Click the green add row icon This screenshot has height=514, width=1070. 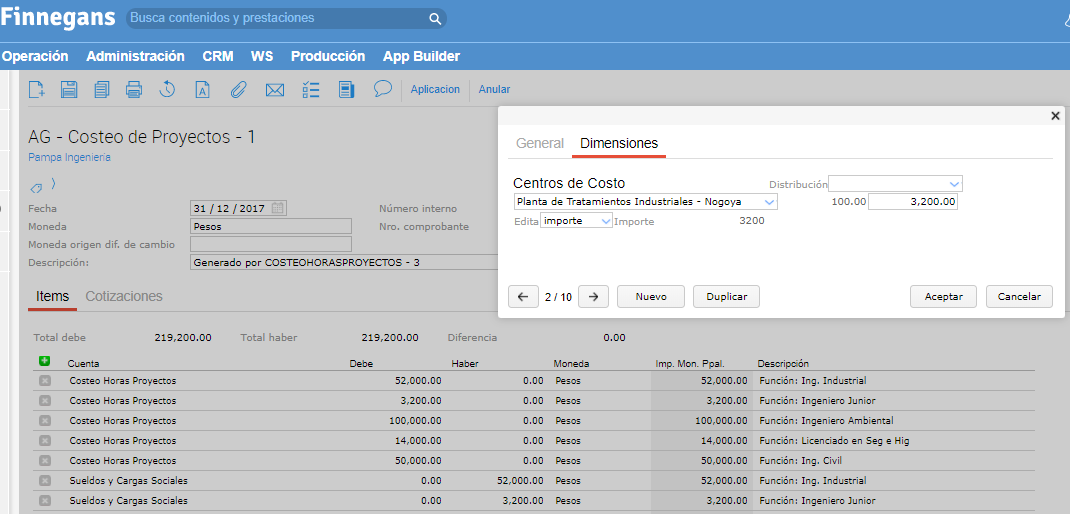point(44,361)
